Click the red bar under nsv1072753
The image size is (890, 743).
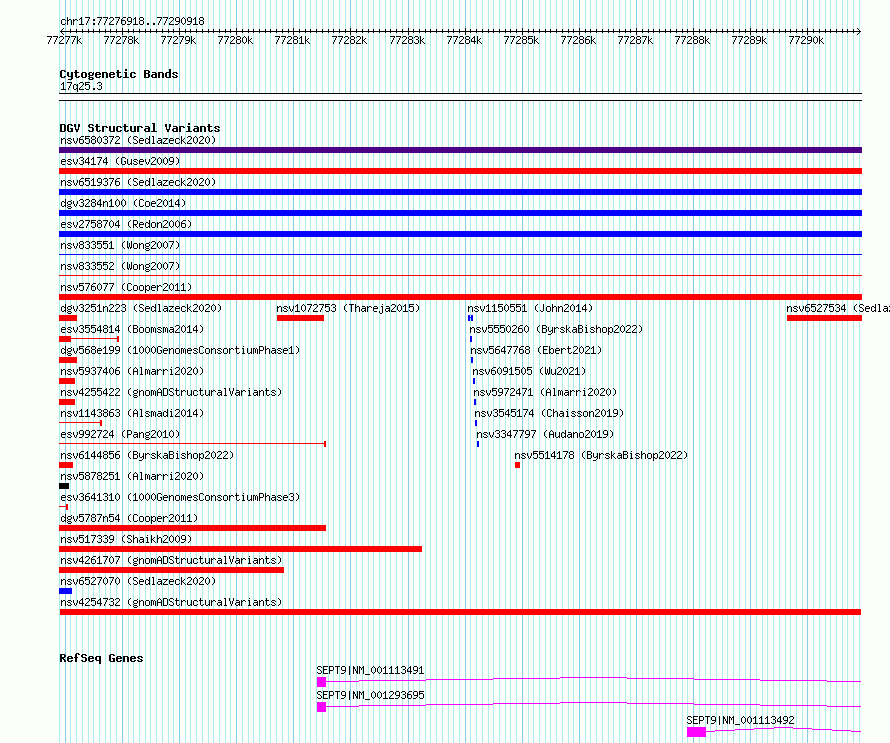[x=300, y=318]
